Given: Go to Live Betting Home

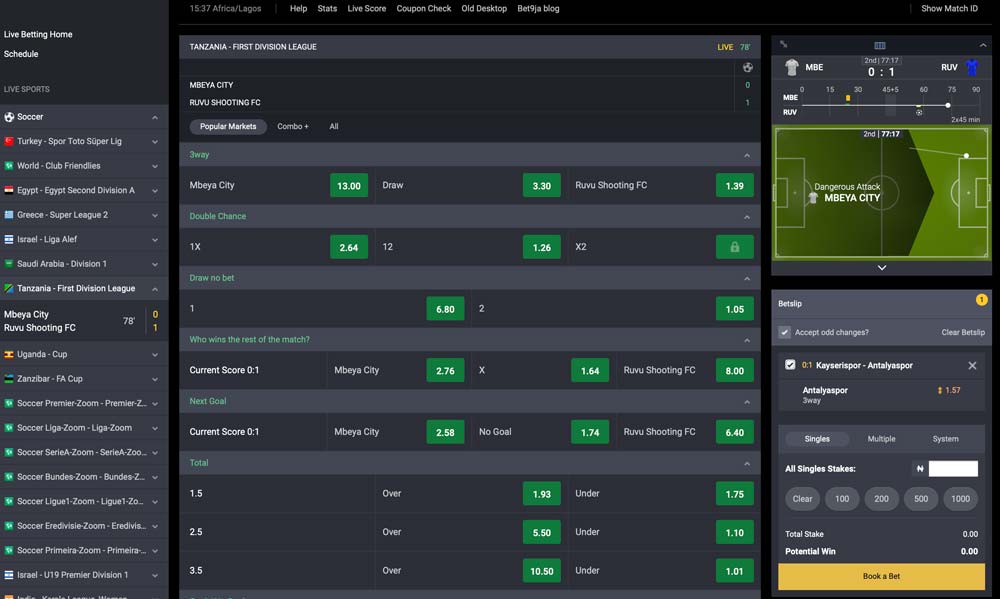Looking at the screenshot, I should click(38, 34).
